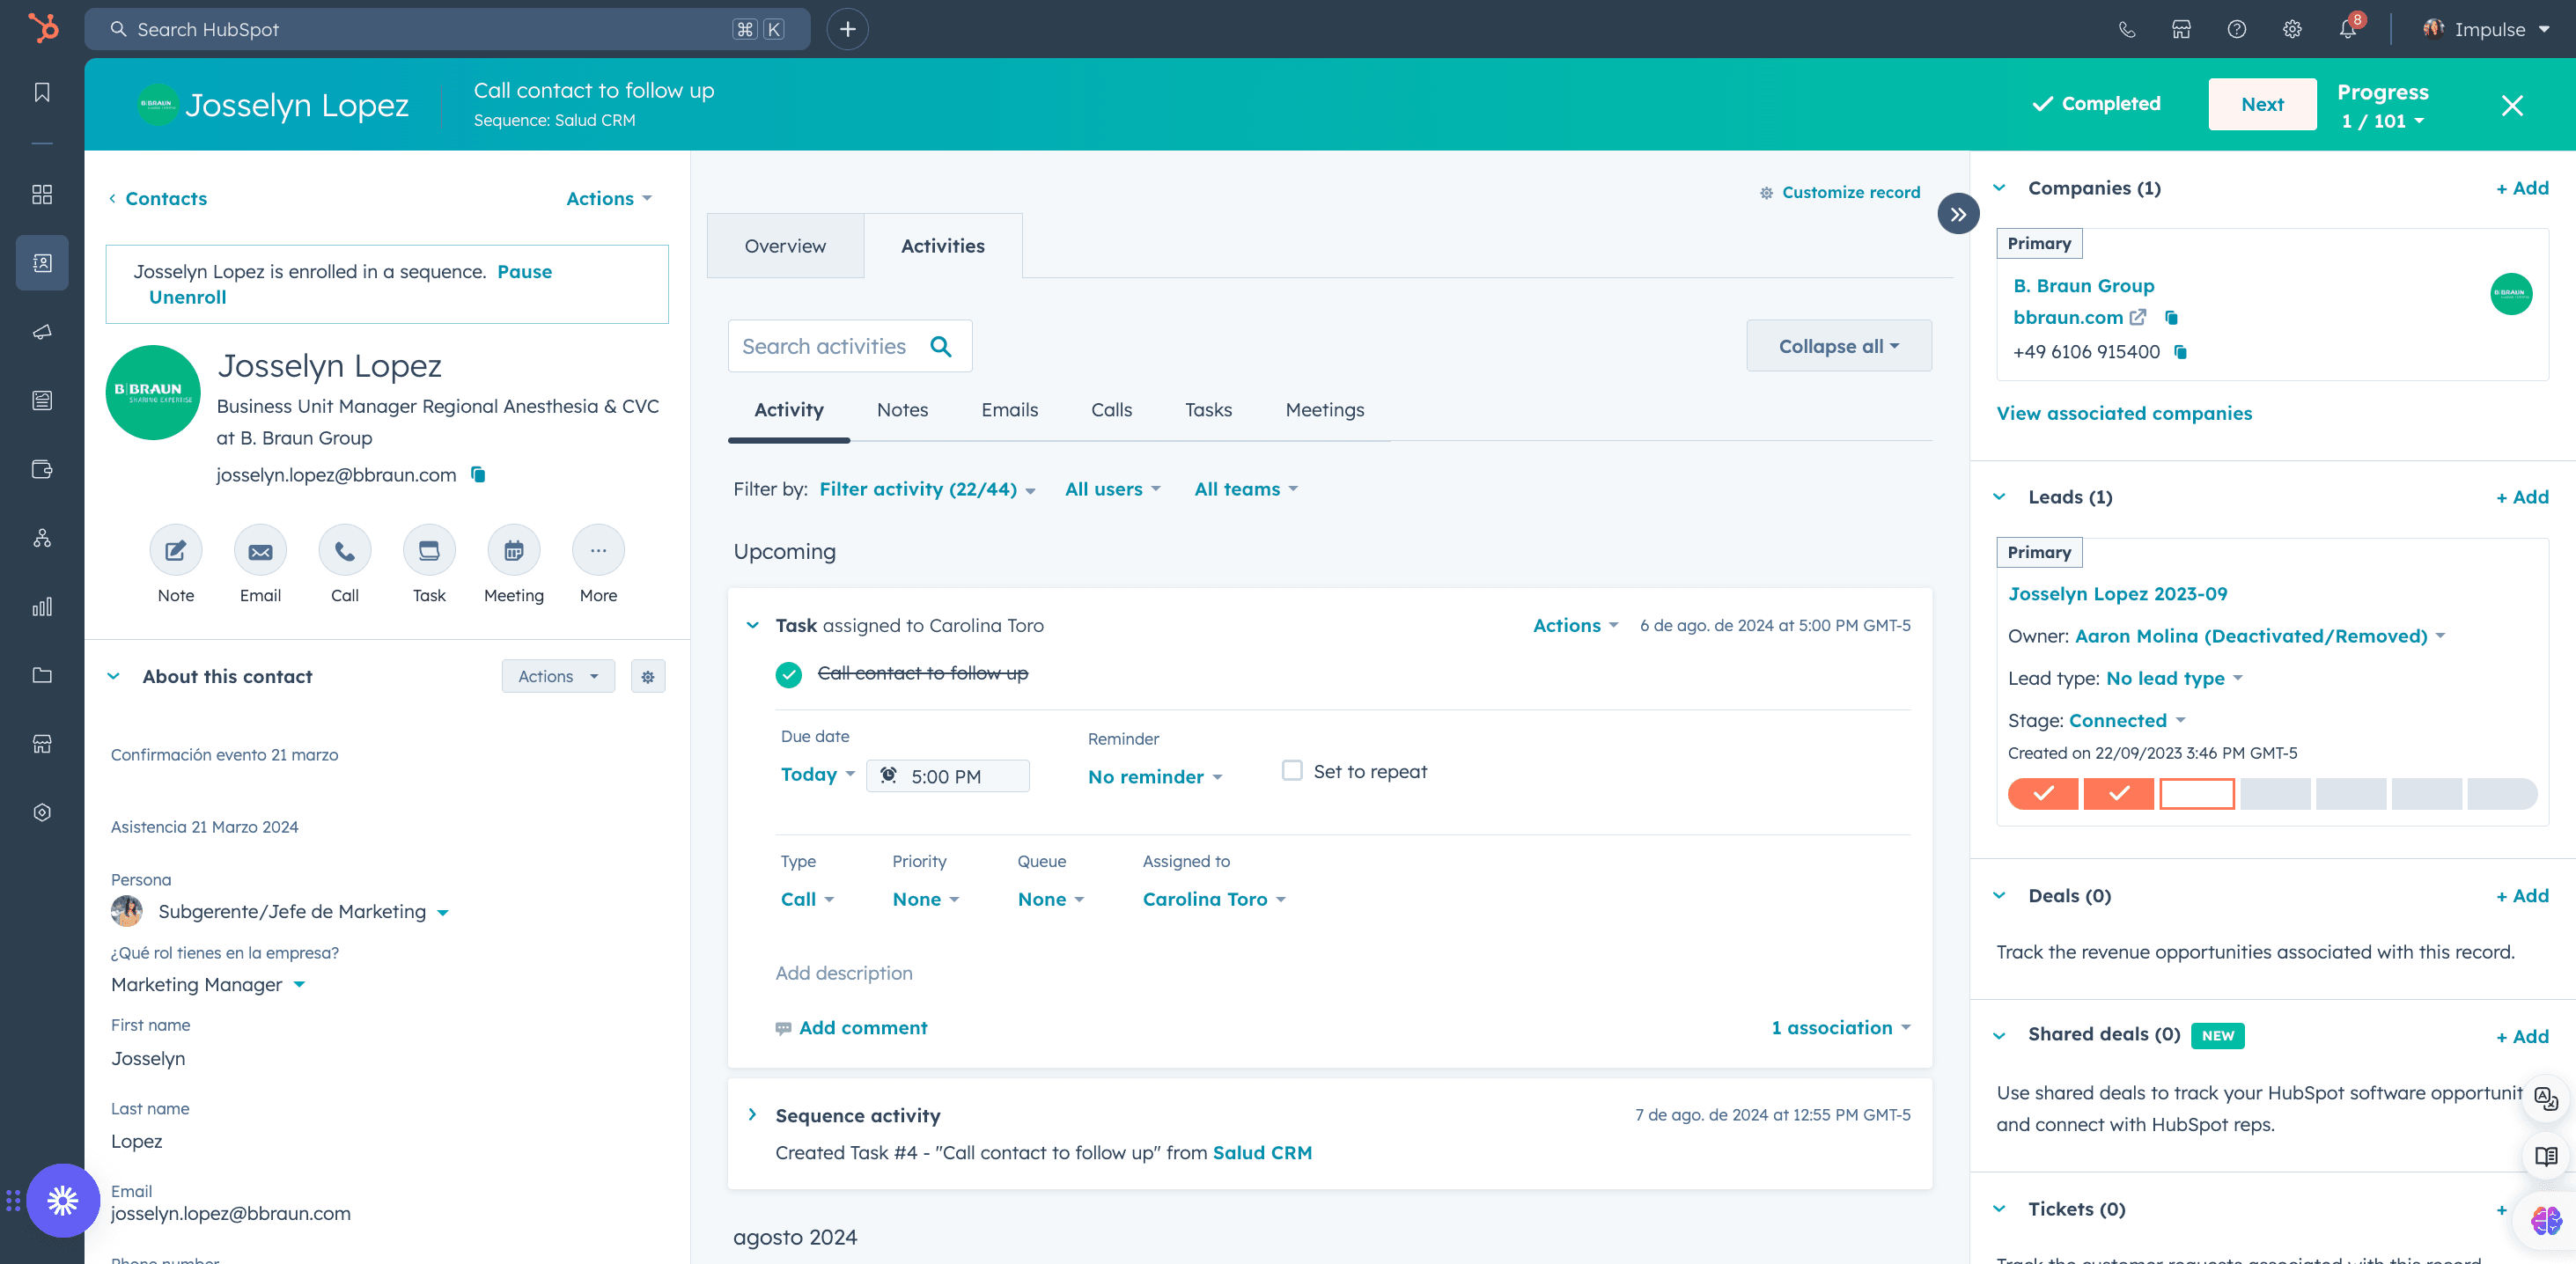Open the Meeting scheduler icon
Viewport: 2576px width, 1264px height.
[x=514, y=550]
